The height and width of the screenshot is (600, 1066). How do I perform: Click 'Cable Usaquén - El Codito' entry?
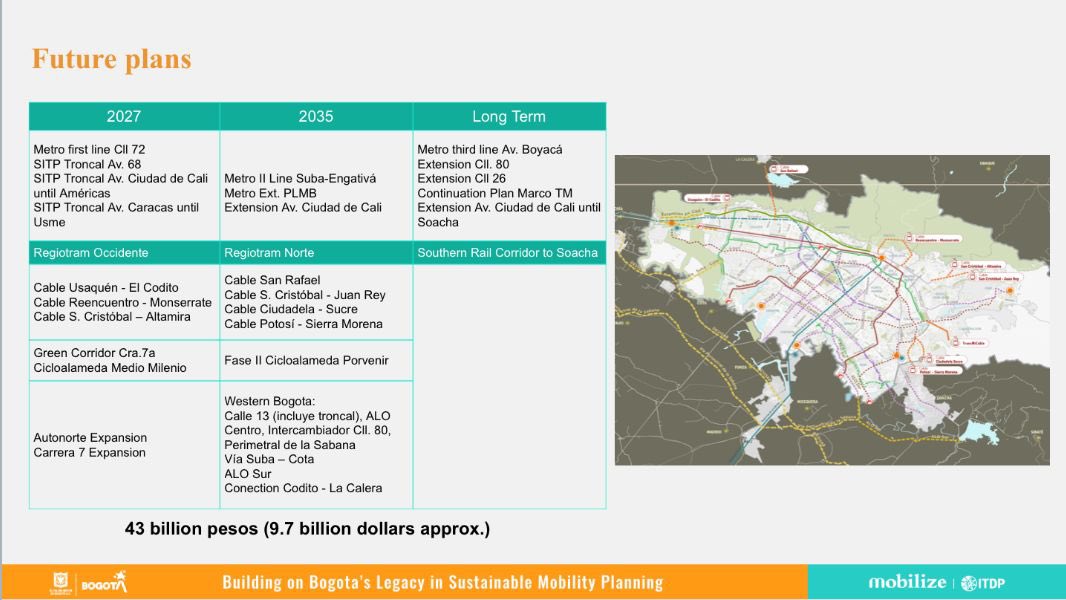pos(106,287)
